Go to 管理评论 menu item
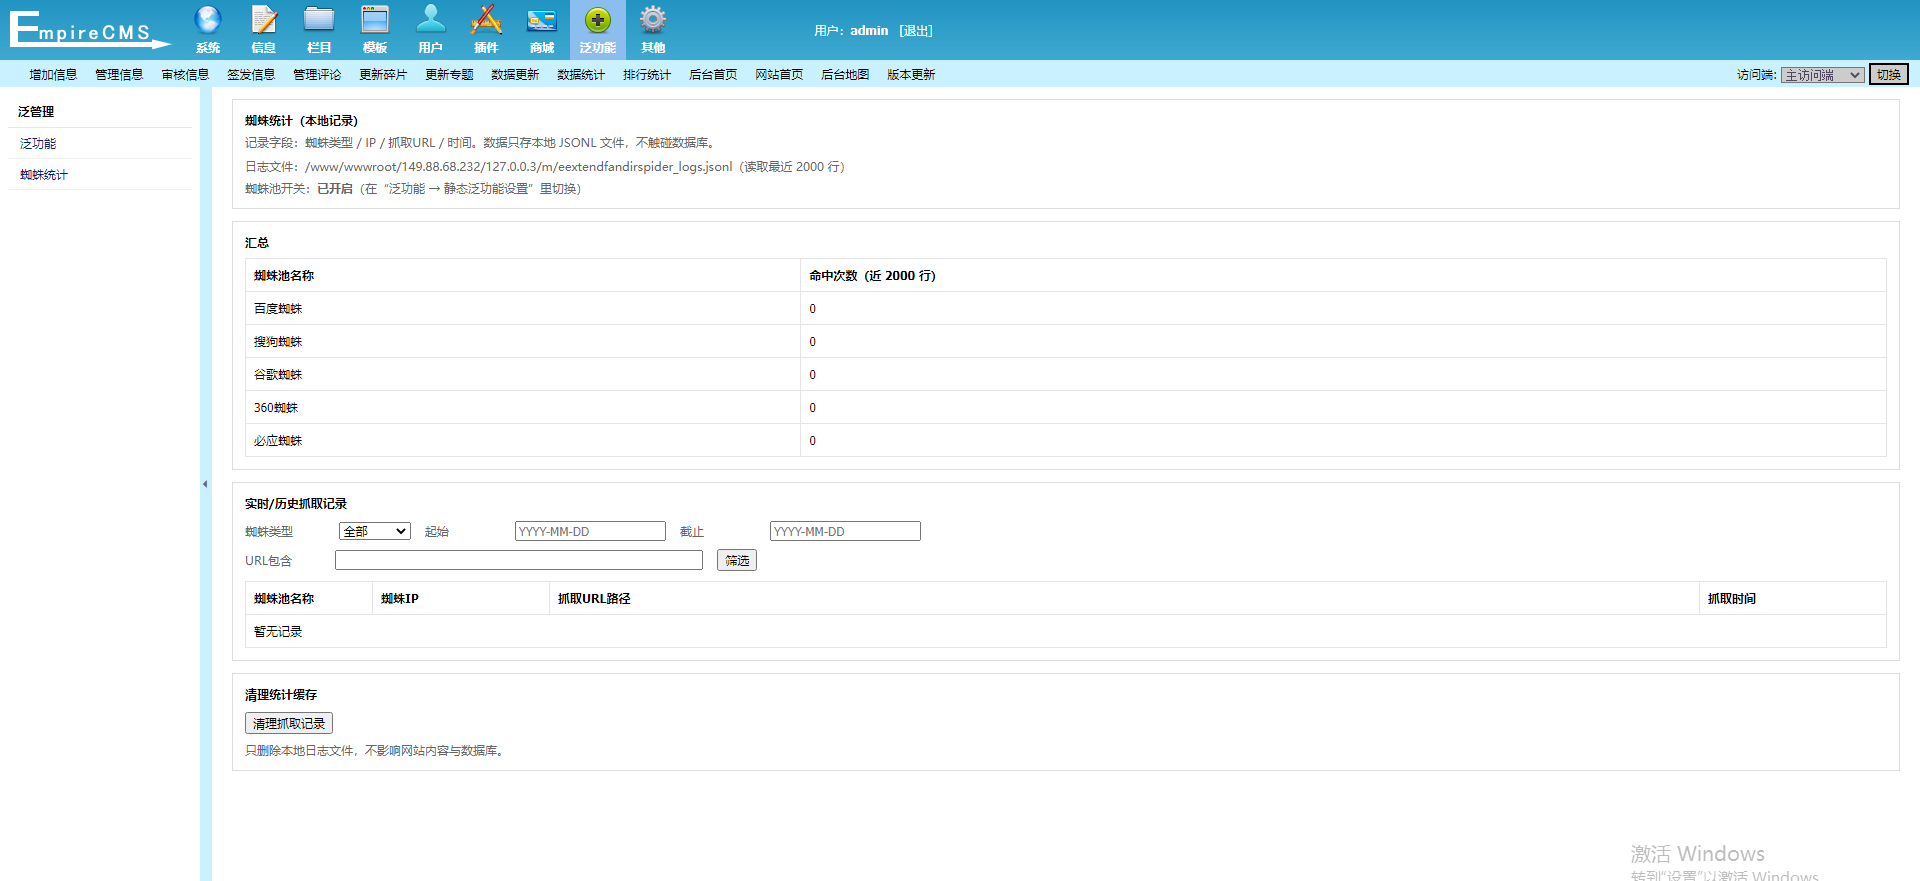This screenshot has height=881, width=1920. [x=317, y=75]
